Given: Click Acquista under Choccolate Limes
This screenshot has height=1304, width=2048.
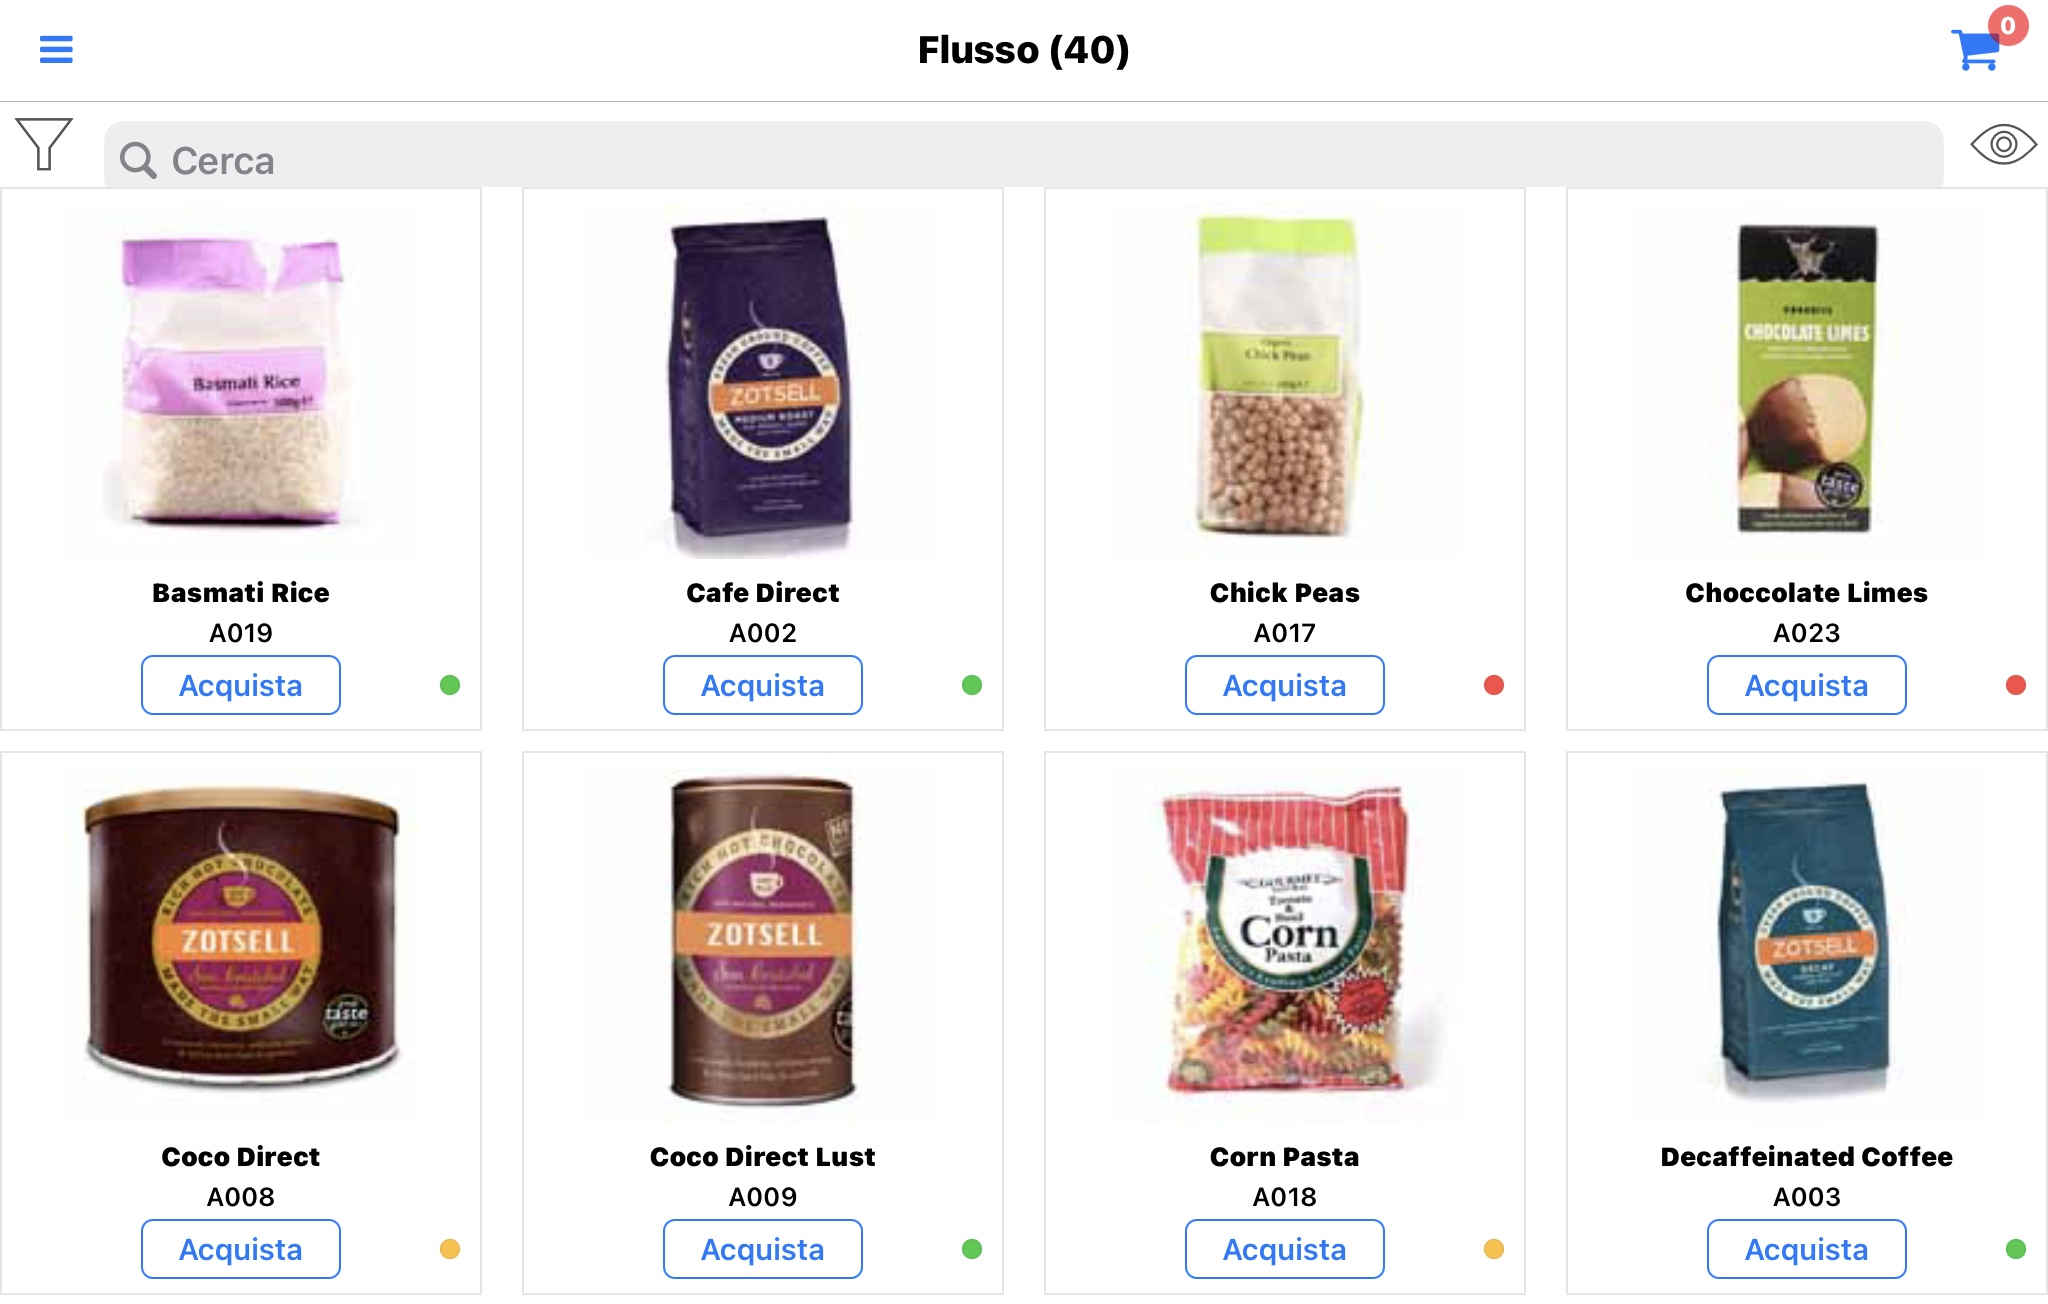Looking at the screenshot, I should pyautogui.click(x=1807, y=685).
